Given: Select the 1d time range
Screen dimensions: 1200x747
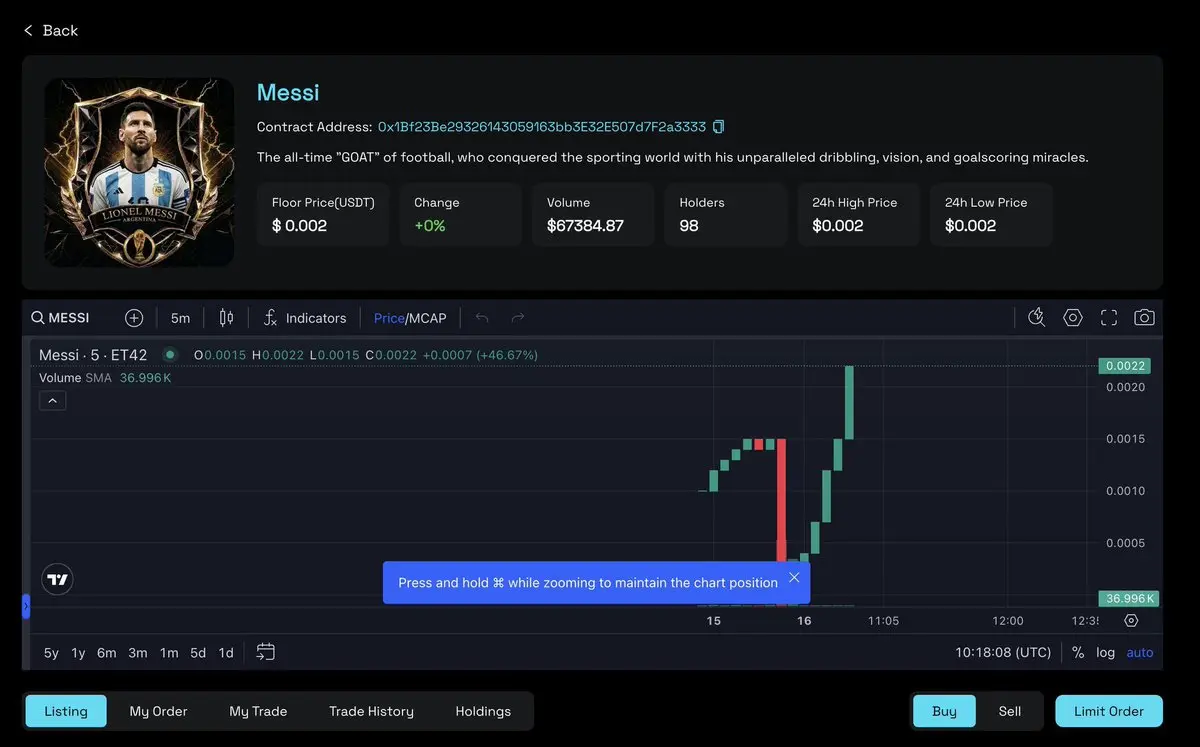Looking at the screenshot, I should click(x=226, y=653).
